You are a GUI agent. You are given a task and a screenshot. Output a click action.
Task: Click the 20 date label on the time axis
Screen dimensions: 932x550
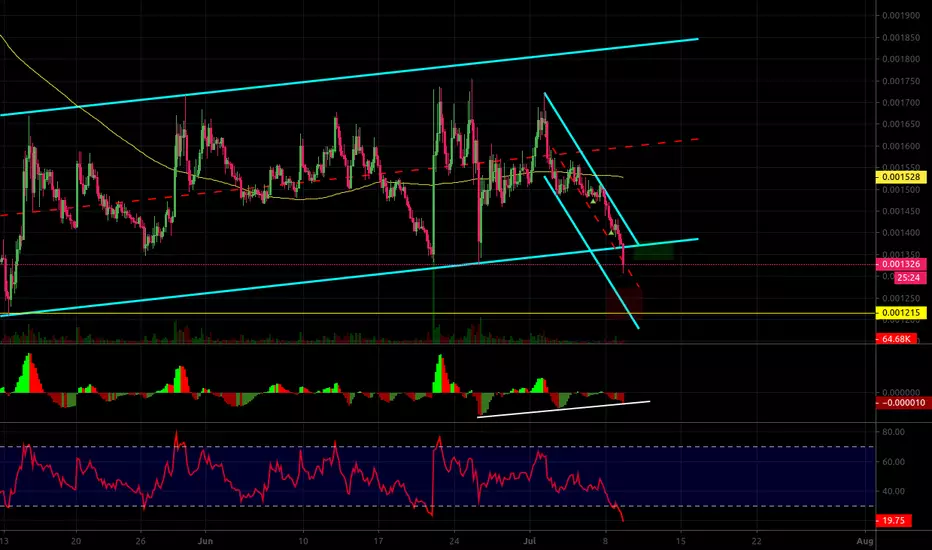click(x=75, y=541)
